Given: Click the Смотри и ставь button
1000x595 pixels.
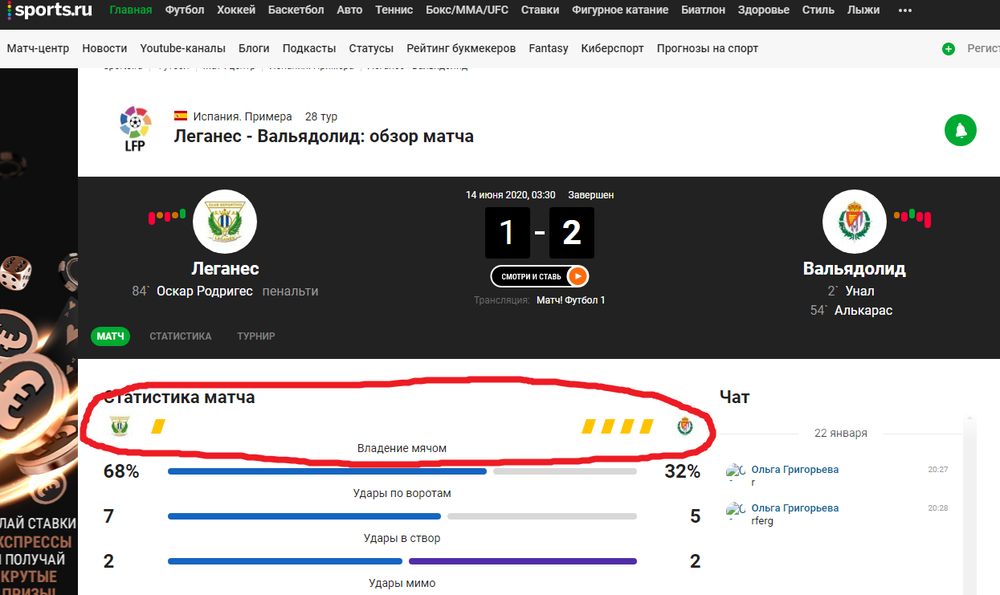Looking at the screenshot, I should click(x=540, y=276).
